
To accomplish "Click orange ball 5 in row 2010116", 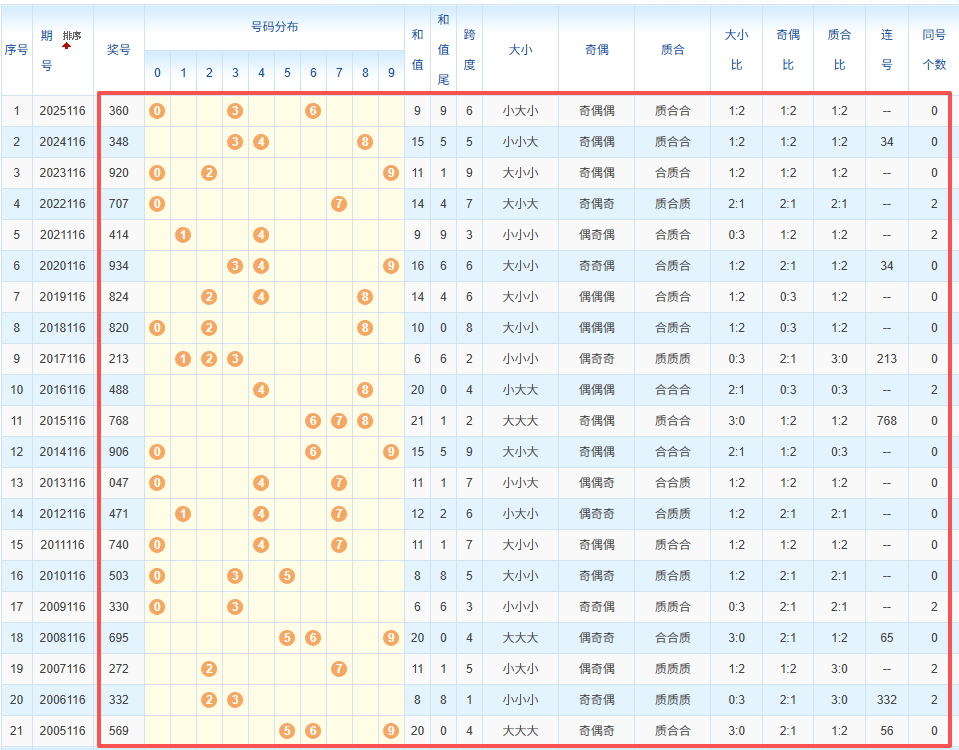I will (287, 576).
